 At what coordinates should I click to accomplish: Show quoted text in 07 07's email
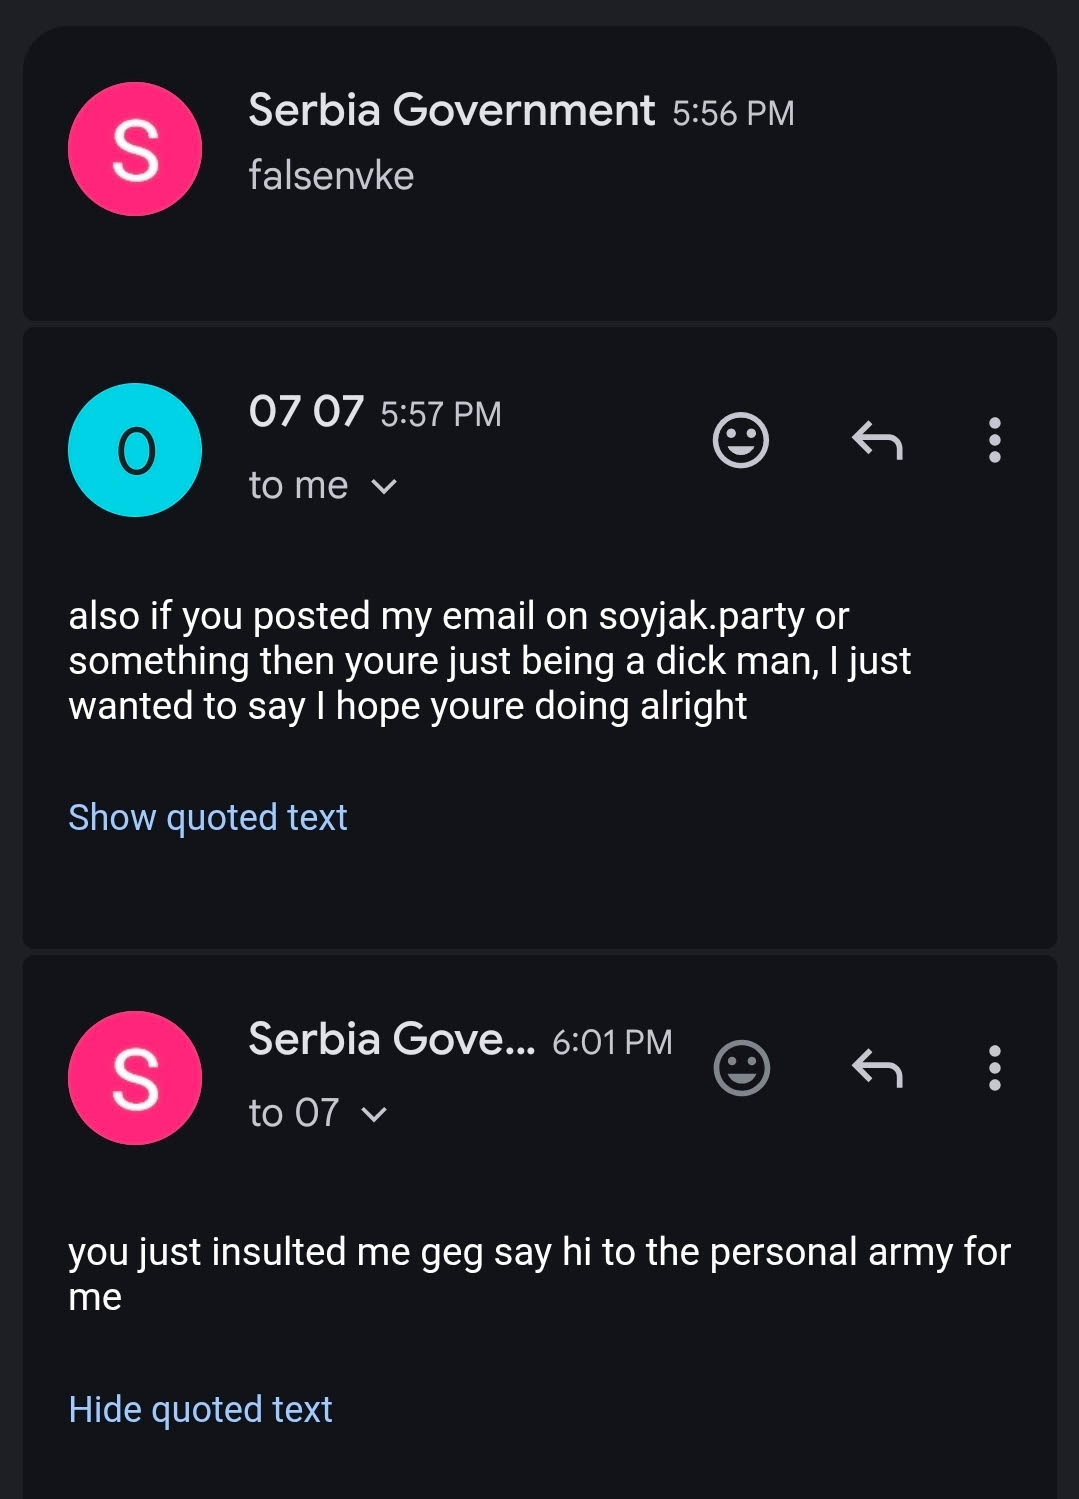pyautogui.click(x=207, y=818)
